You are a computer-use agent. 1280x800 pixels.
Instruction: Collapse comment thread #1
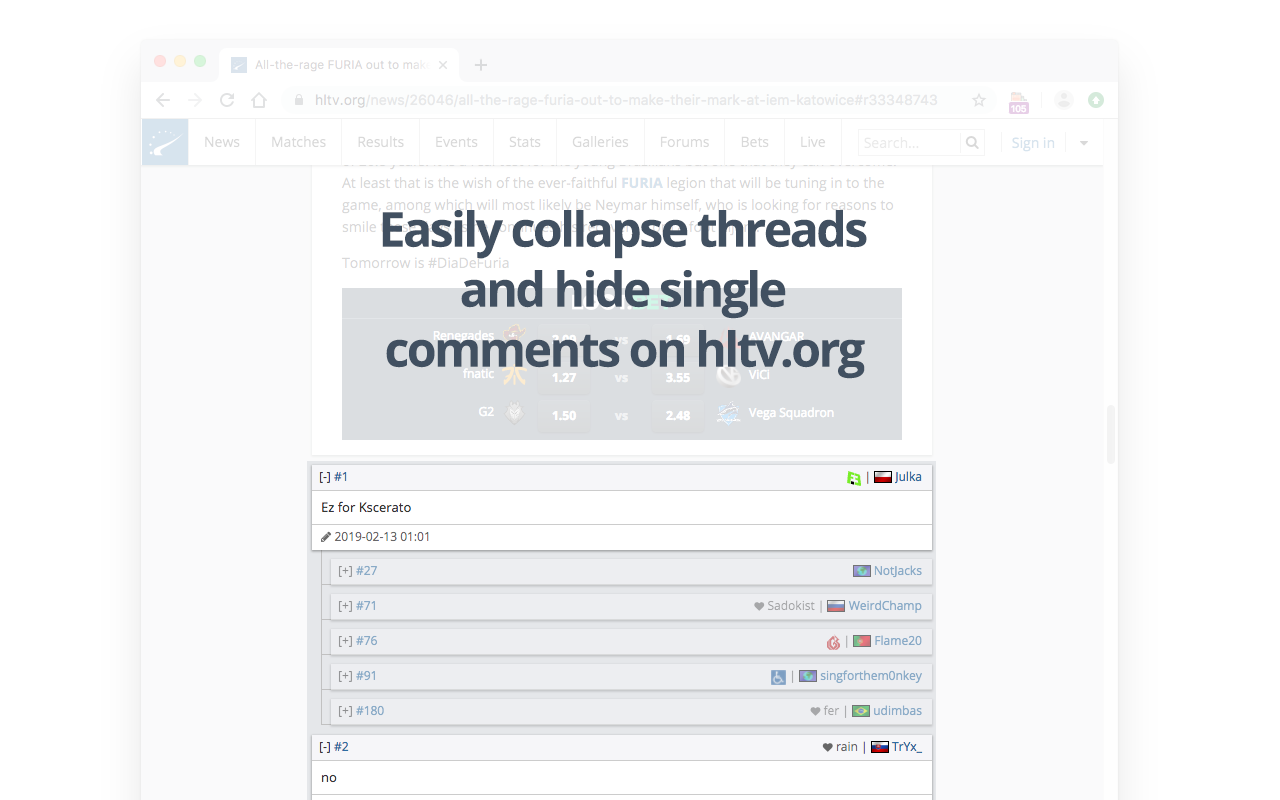(325, 477)
